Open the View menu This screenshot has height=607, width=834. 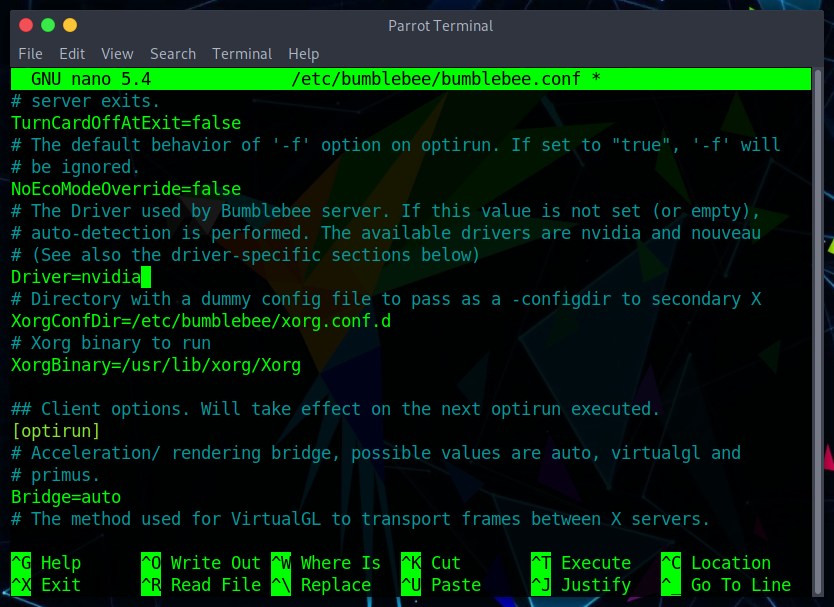click(117, 54)
